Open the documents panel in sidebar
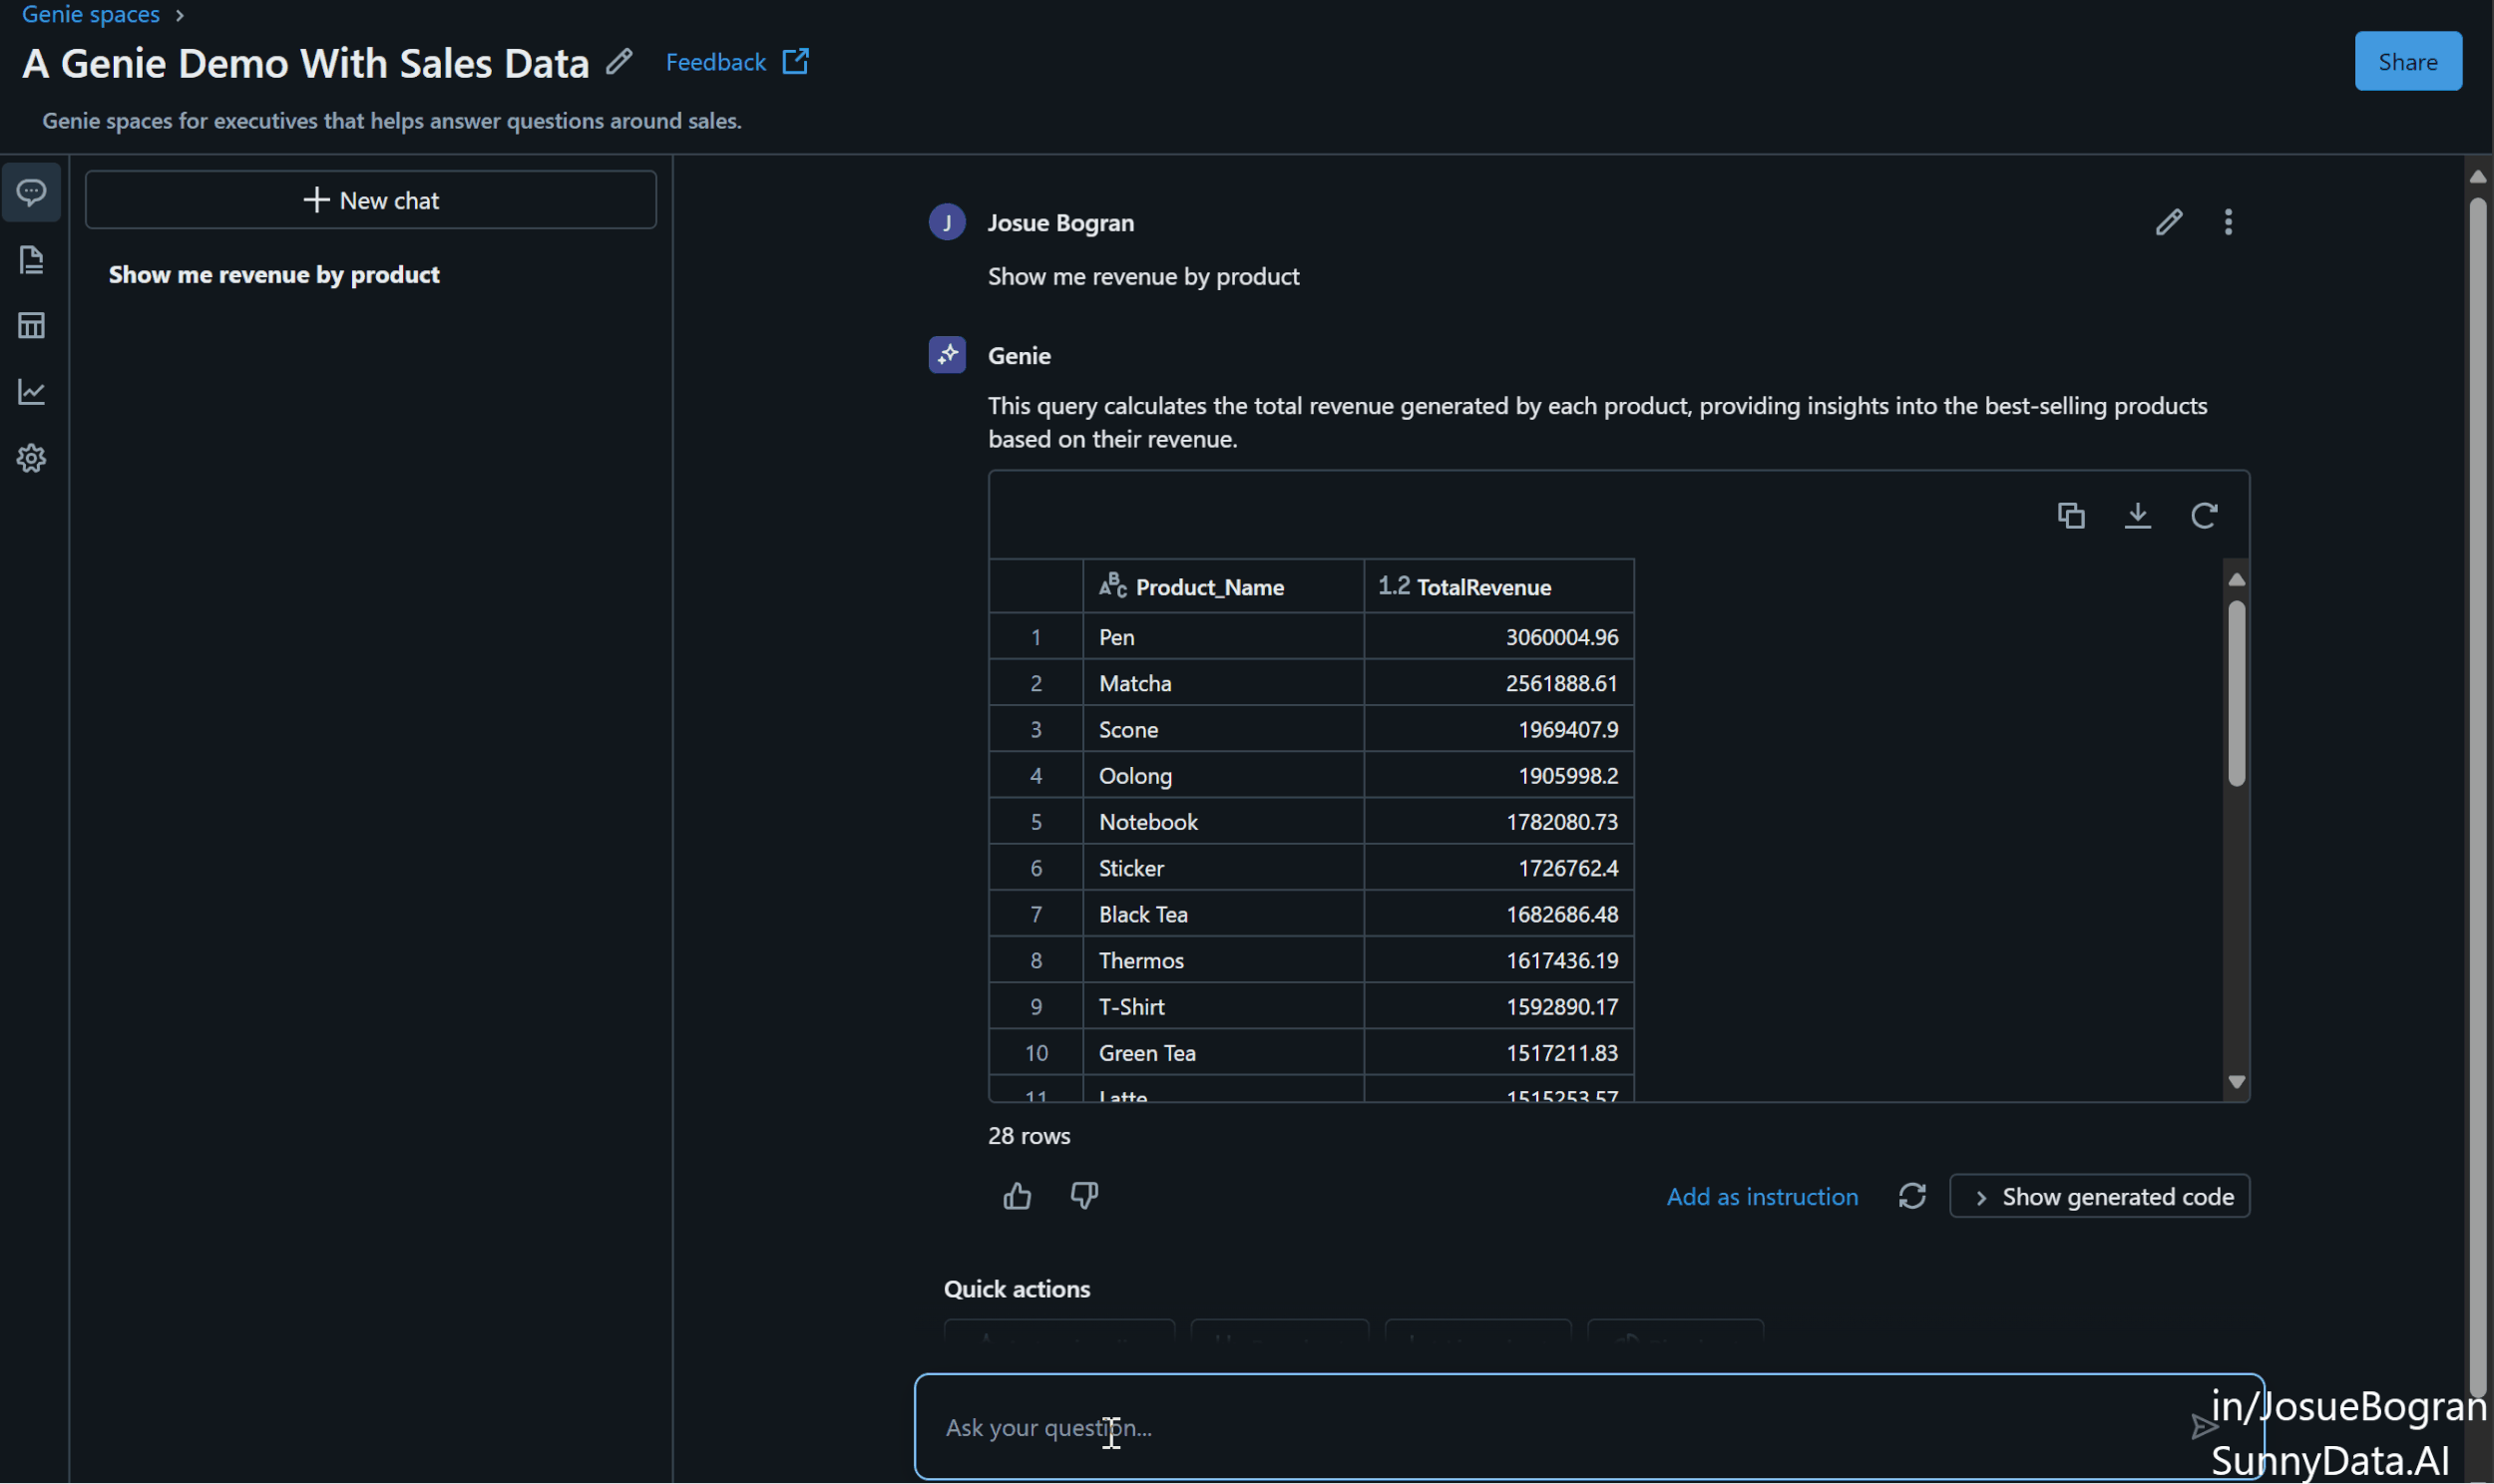The height and width of the screenshot is (1484, 2494). click(31, 259)
